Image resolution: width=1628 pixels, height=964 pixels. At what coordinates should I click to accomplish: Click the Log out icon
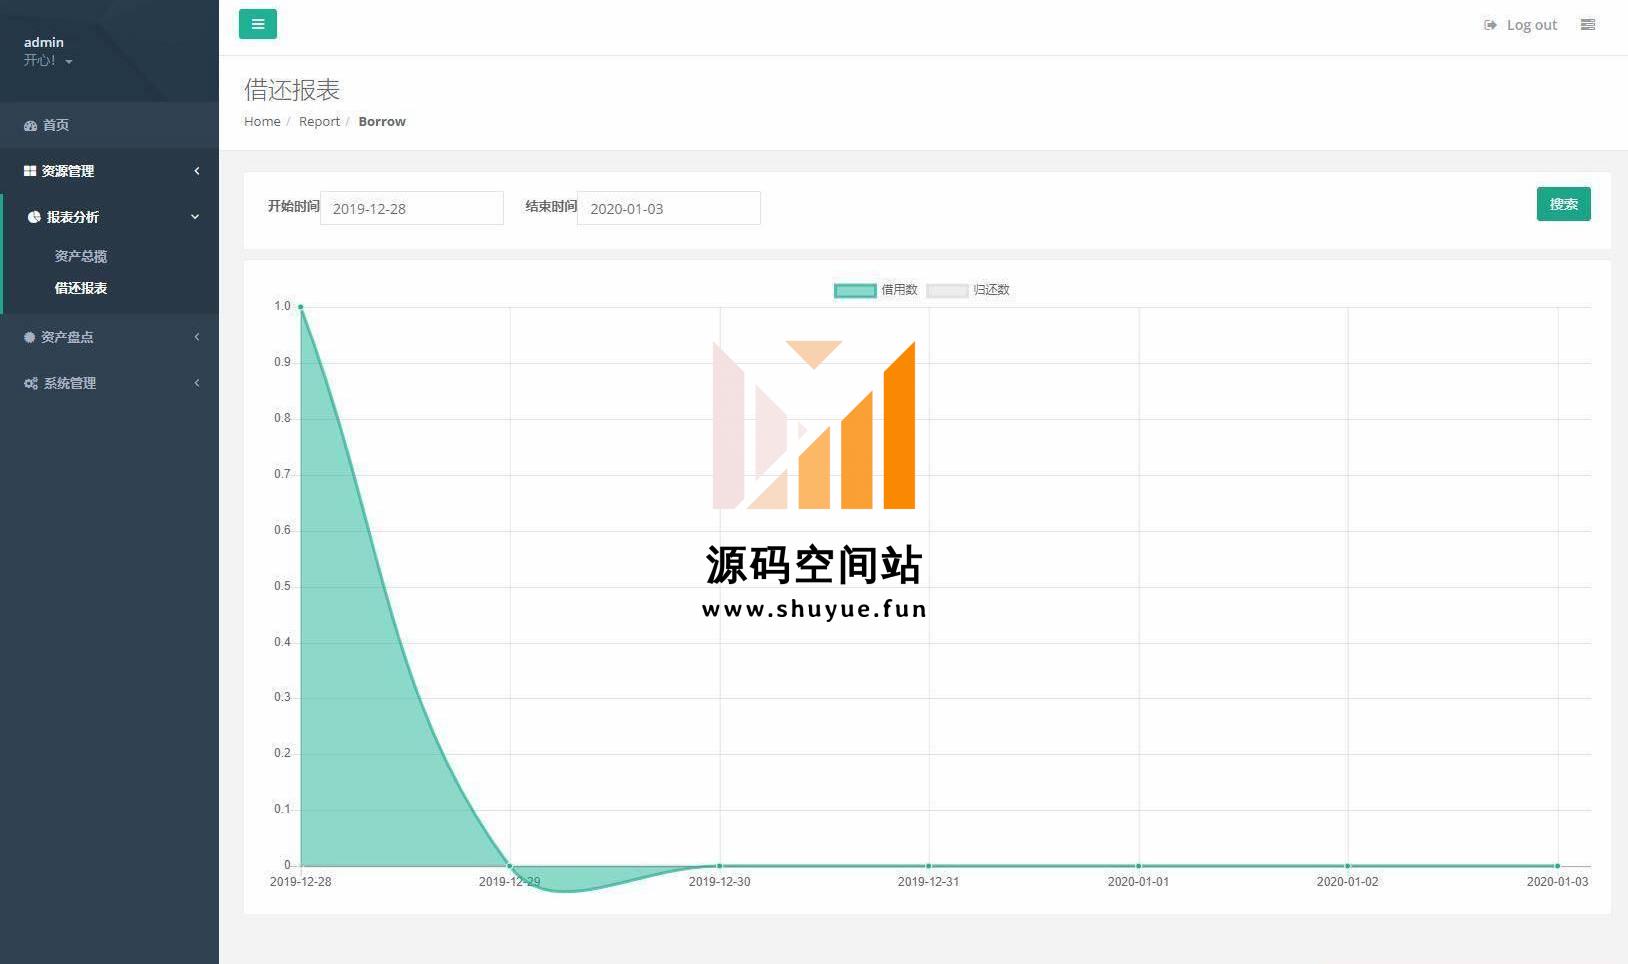point(1490,25)
